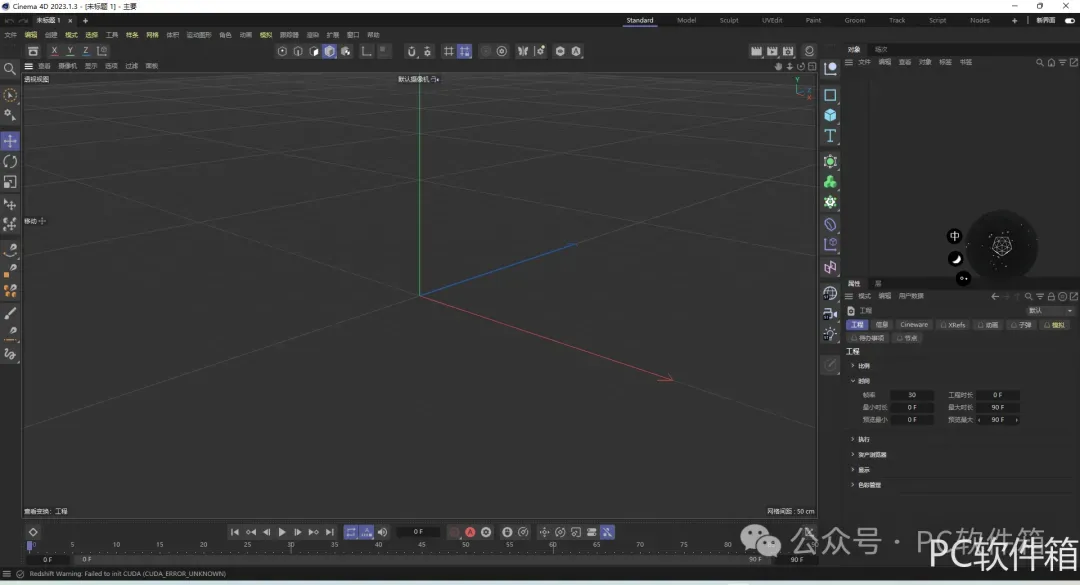This screenshot has height=585, width=1080.
Task: Add a new project tab with plus button
Action: pos(85,21)
